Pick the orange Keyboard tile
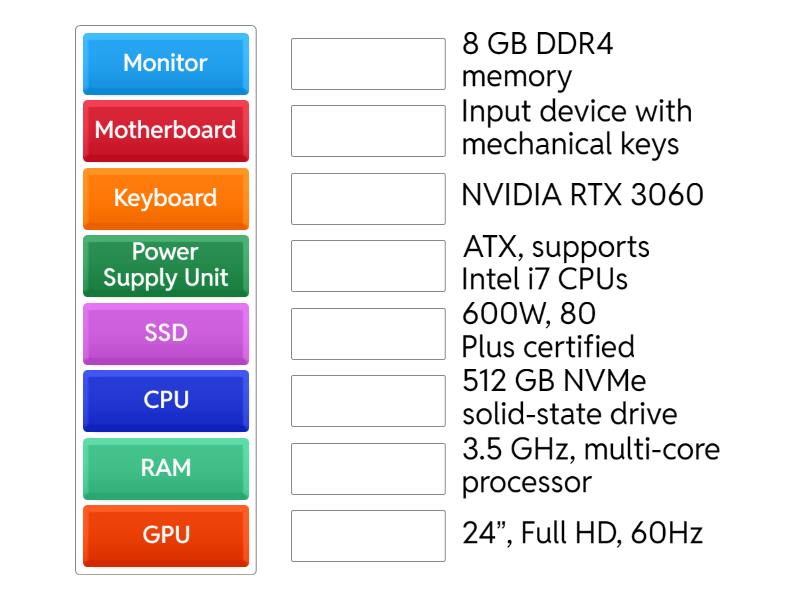Viewport: 800px width, 600px height. tap(166, 198)
